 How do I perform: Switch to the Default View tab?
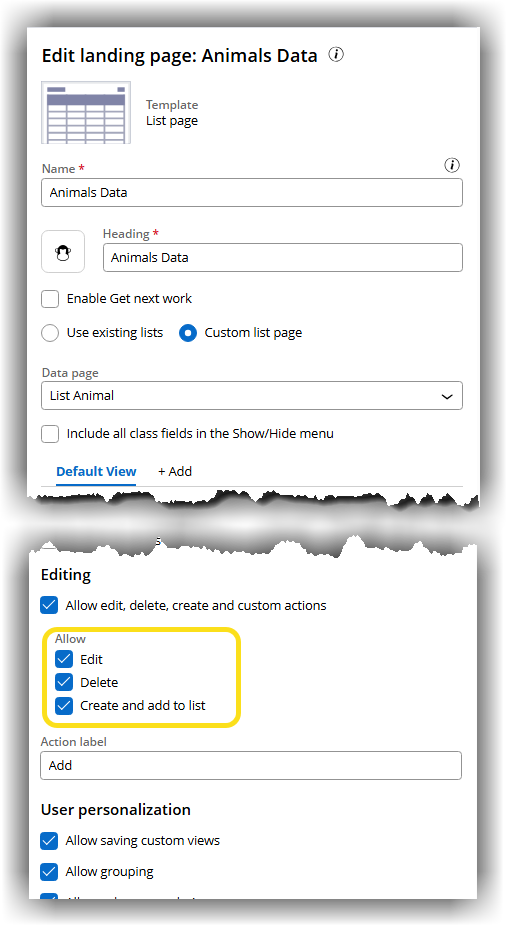click(x=96, y=471)
